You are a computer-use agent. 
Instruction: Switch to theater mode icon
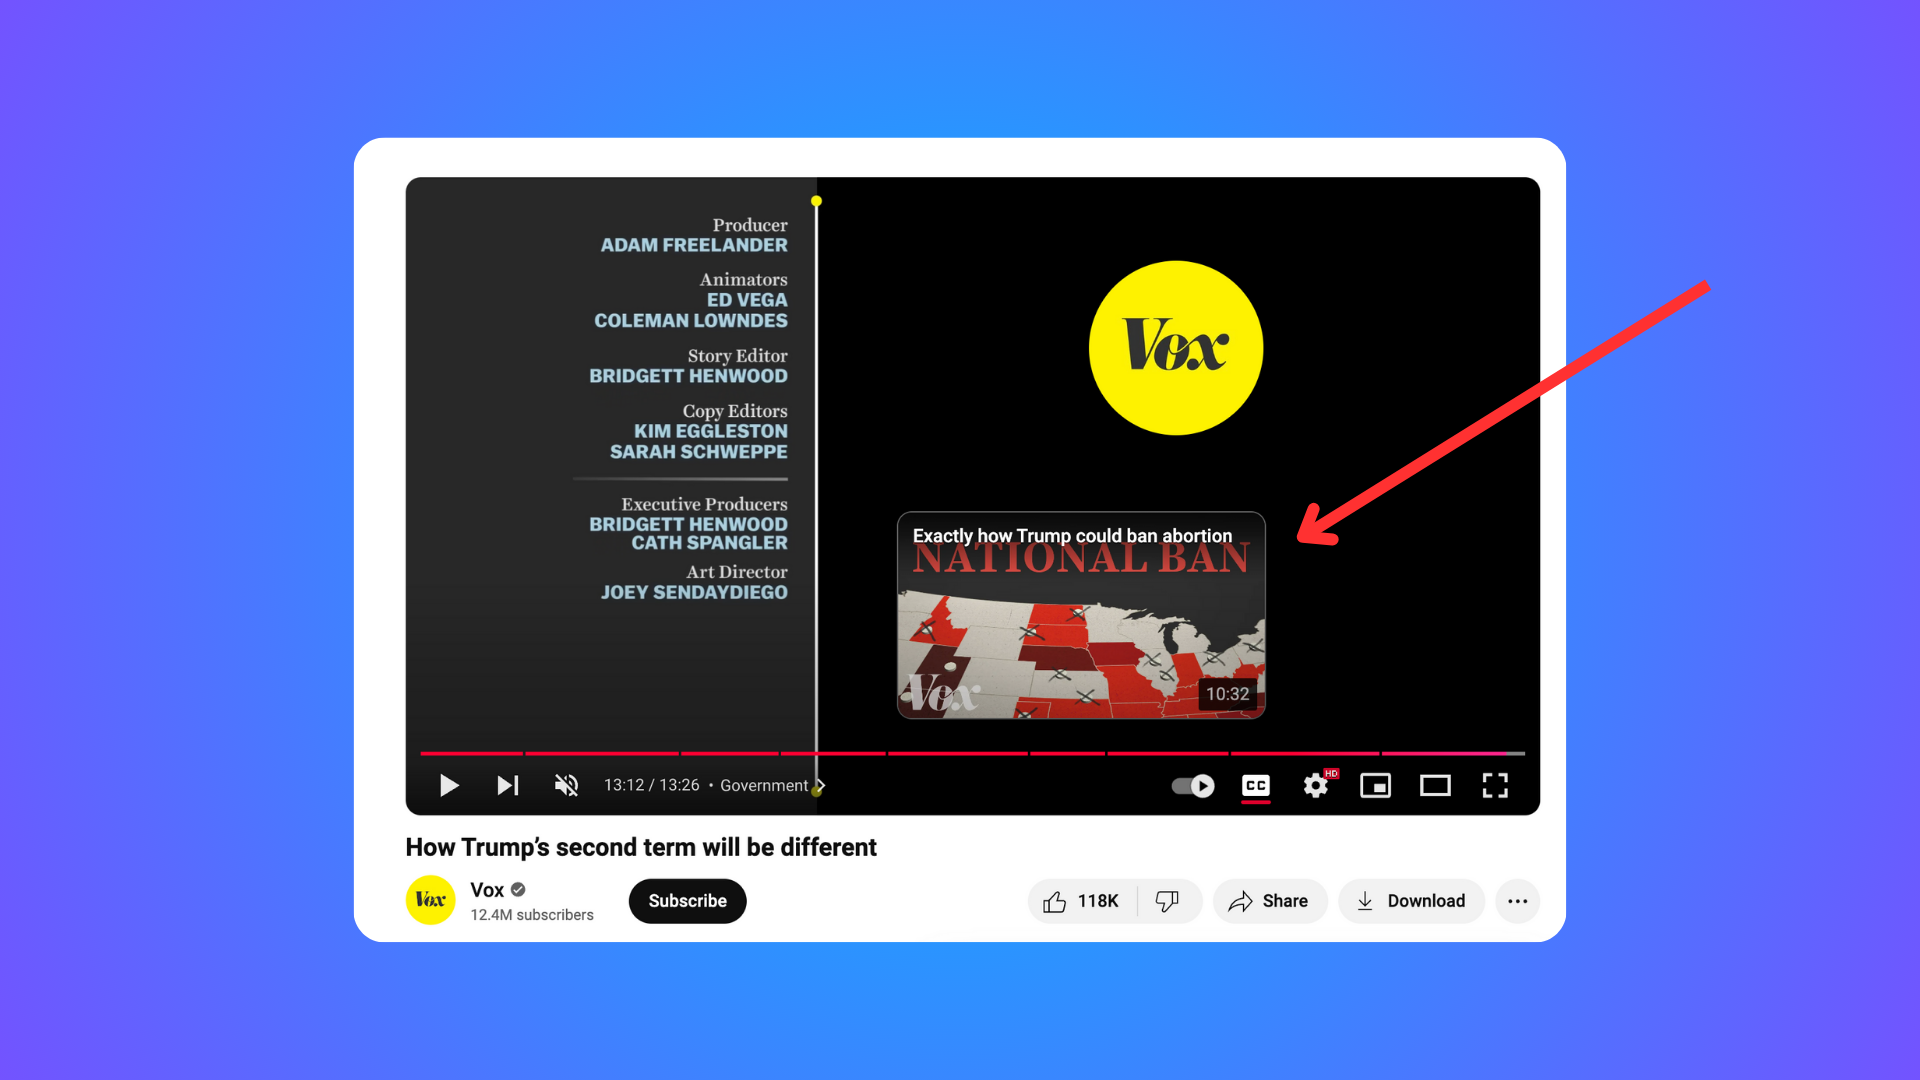(1435, 785)
